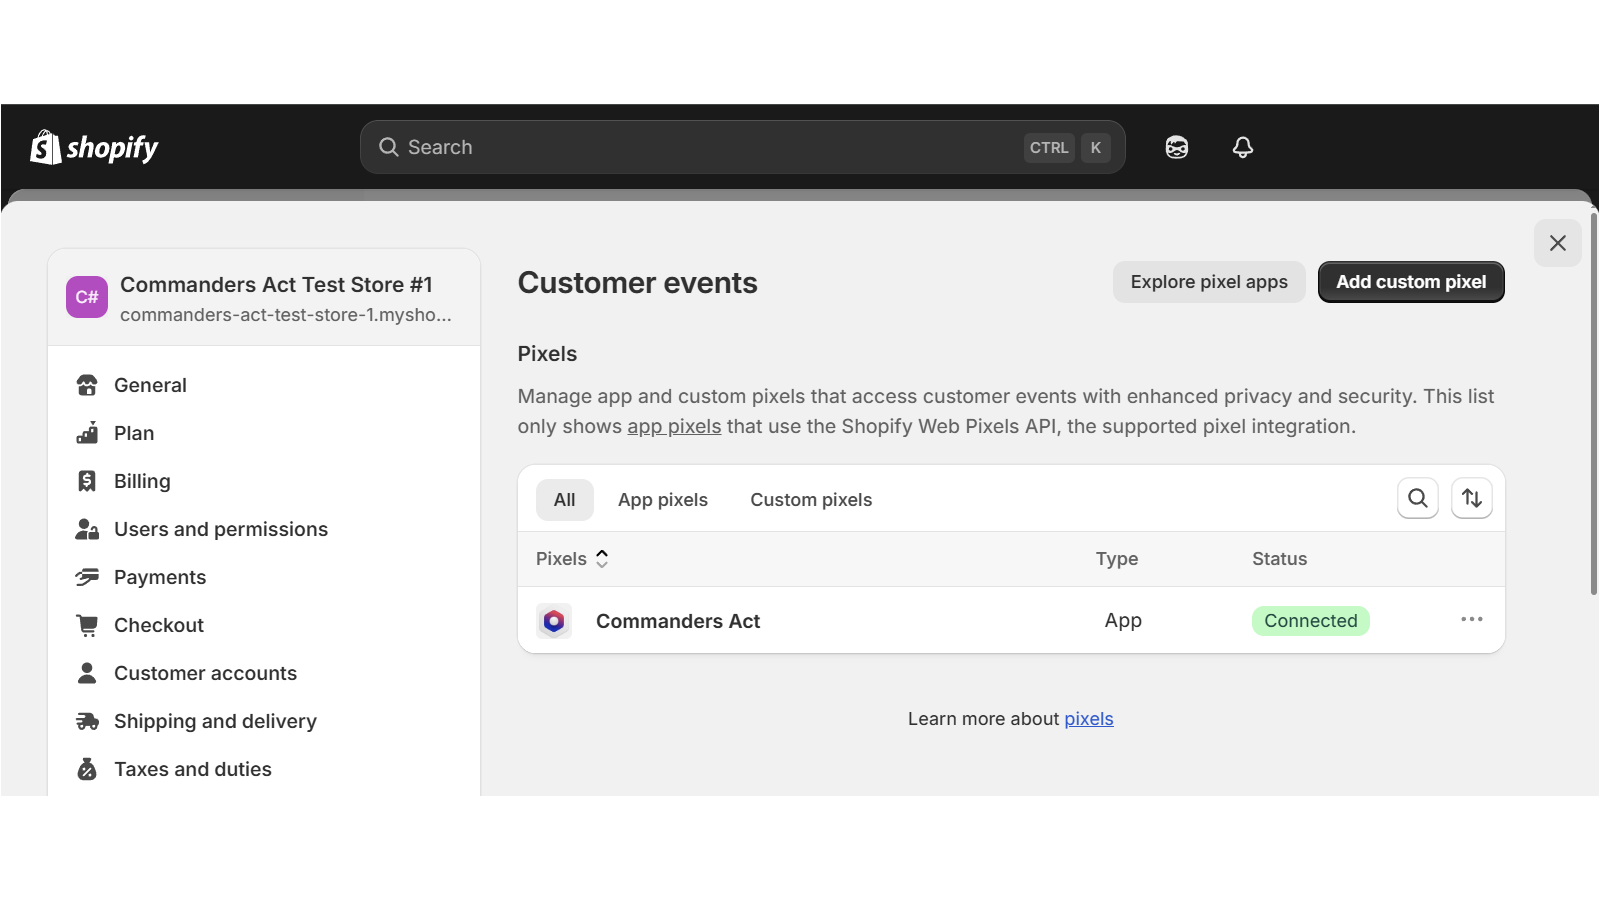Focus the Search input field
This screenshot has width=1600, height=900.
tap(742, 147)
